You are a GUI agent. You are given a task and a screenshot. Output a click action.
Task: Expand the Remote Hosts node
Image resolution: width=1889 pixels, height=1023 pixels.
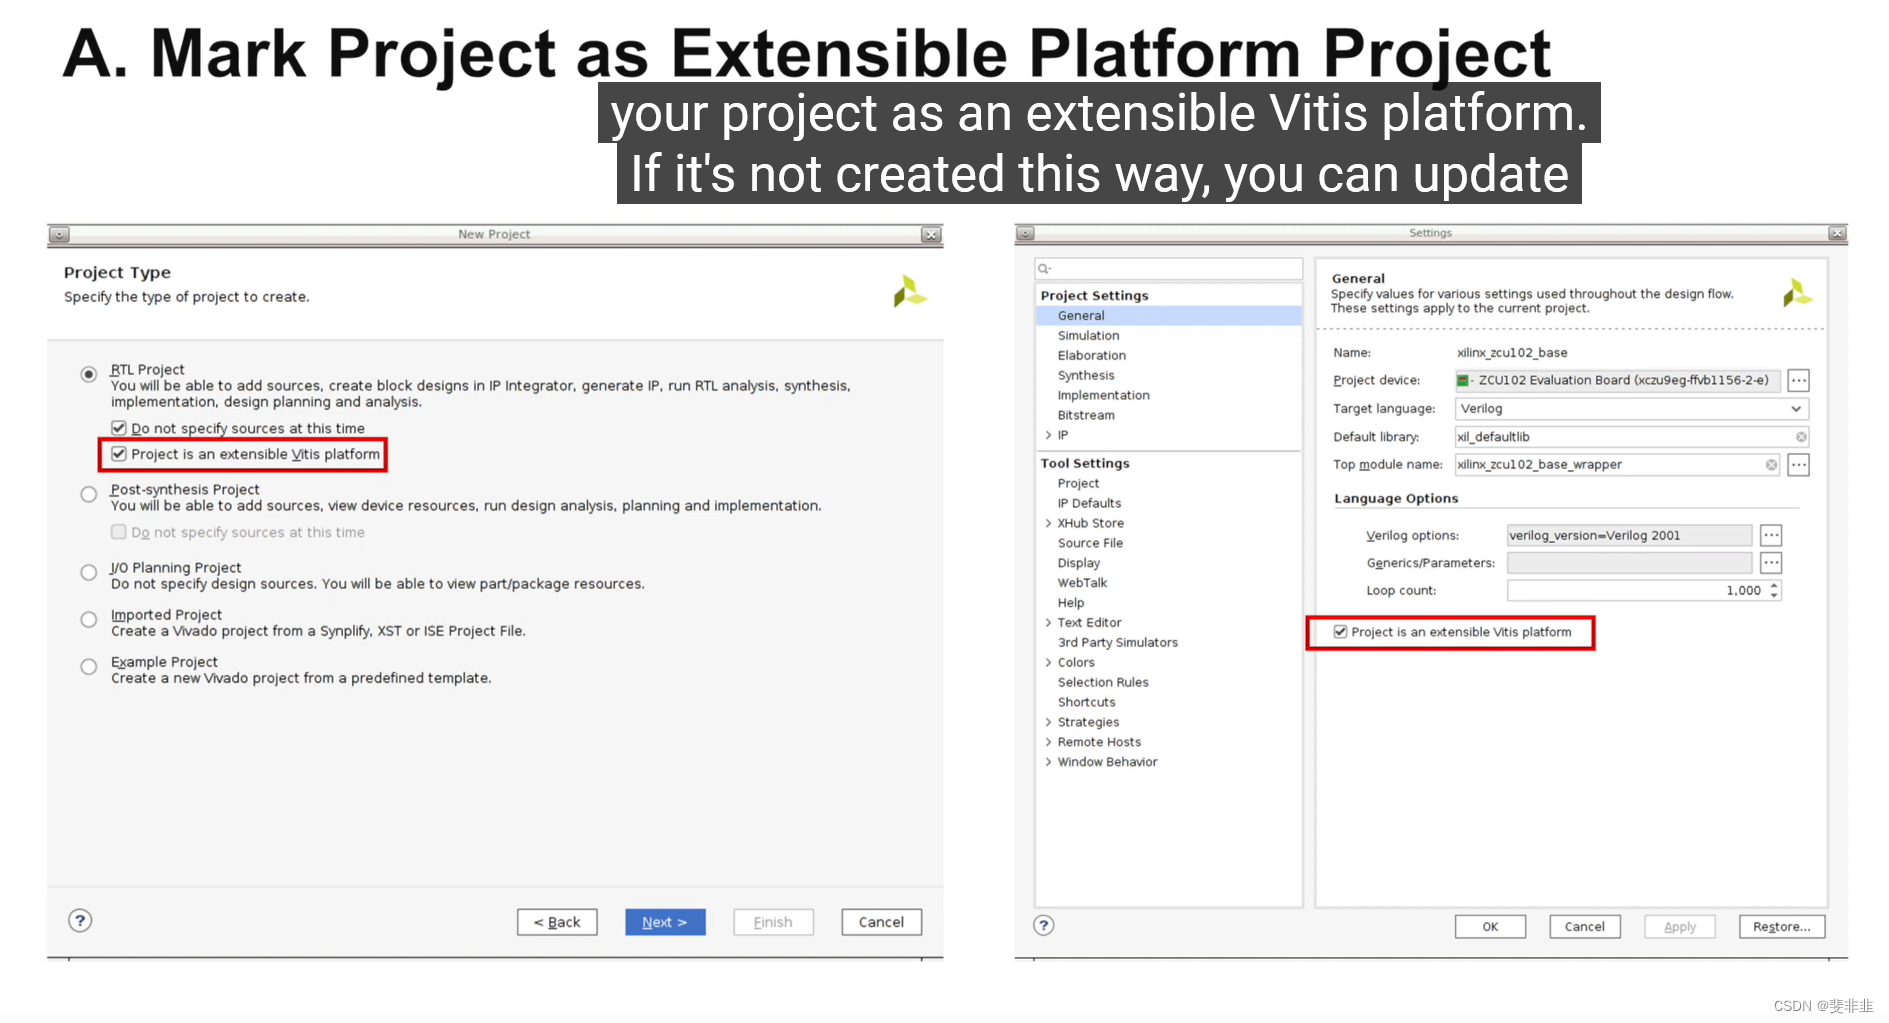point(1048,742)
